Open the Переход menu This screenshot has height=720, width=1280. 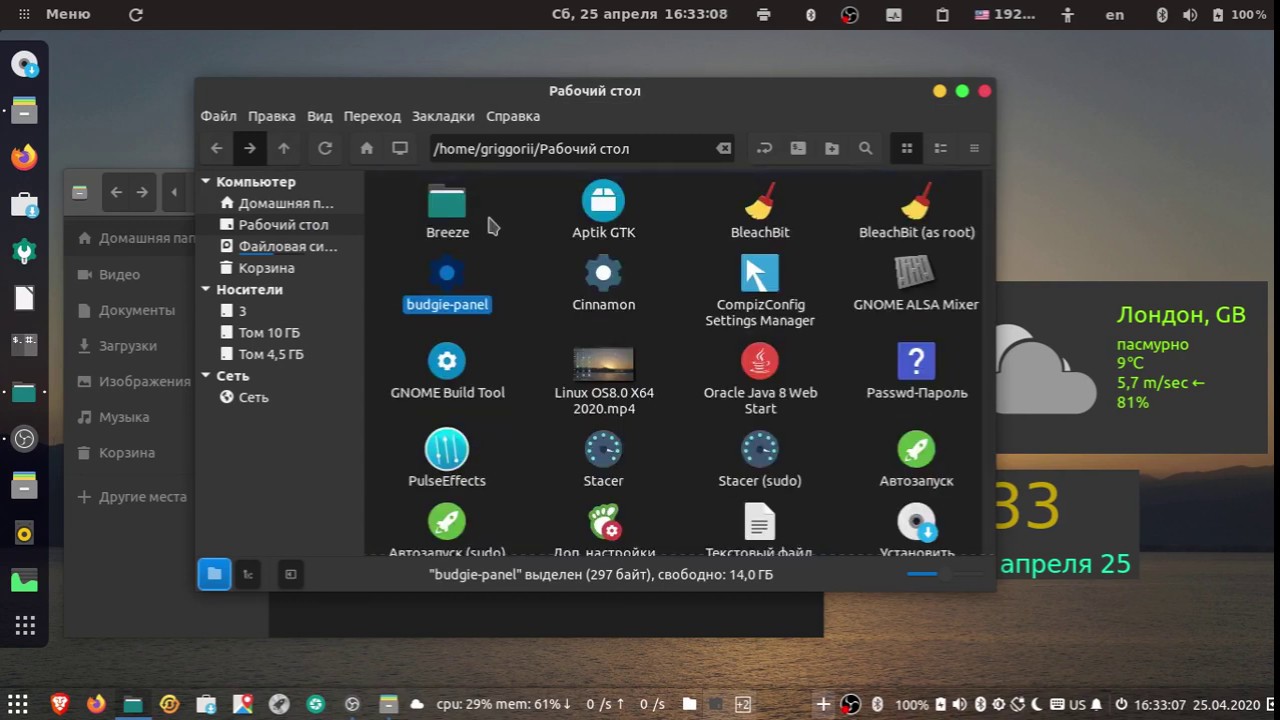tap(372, 116)
